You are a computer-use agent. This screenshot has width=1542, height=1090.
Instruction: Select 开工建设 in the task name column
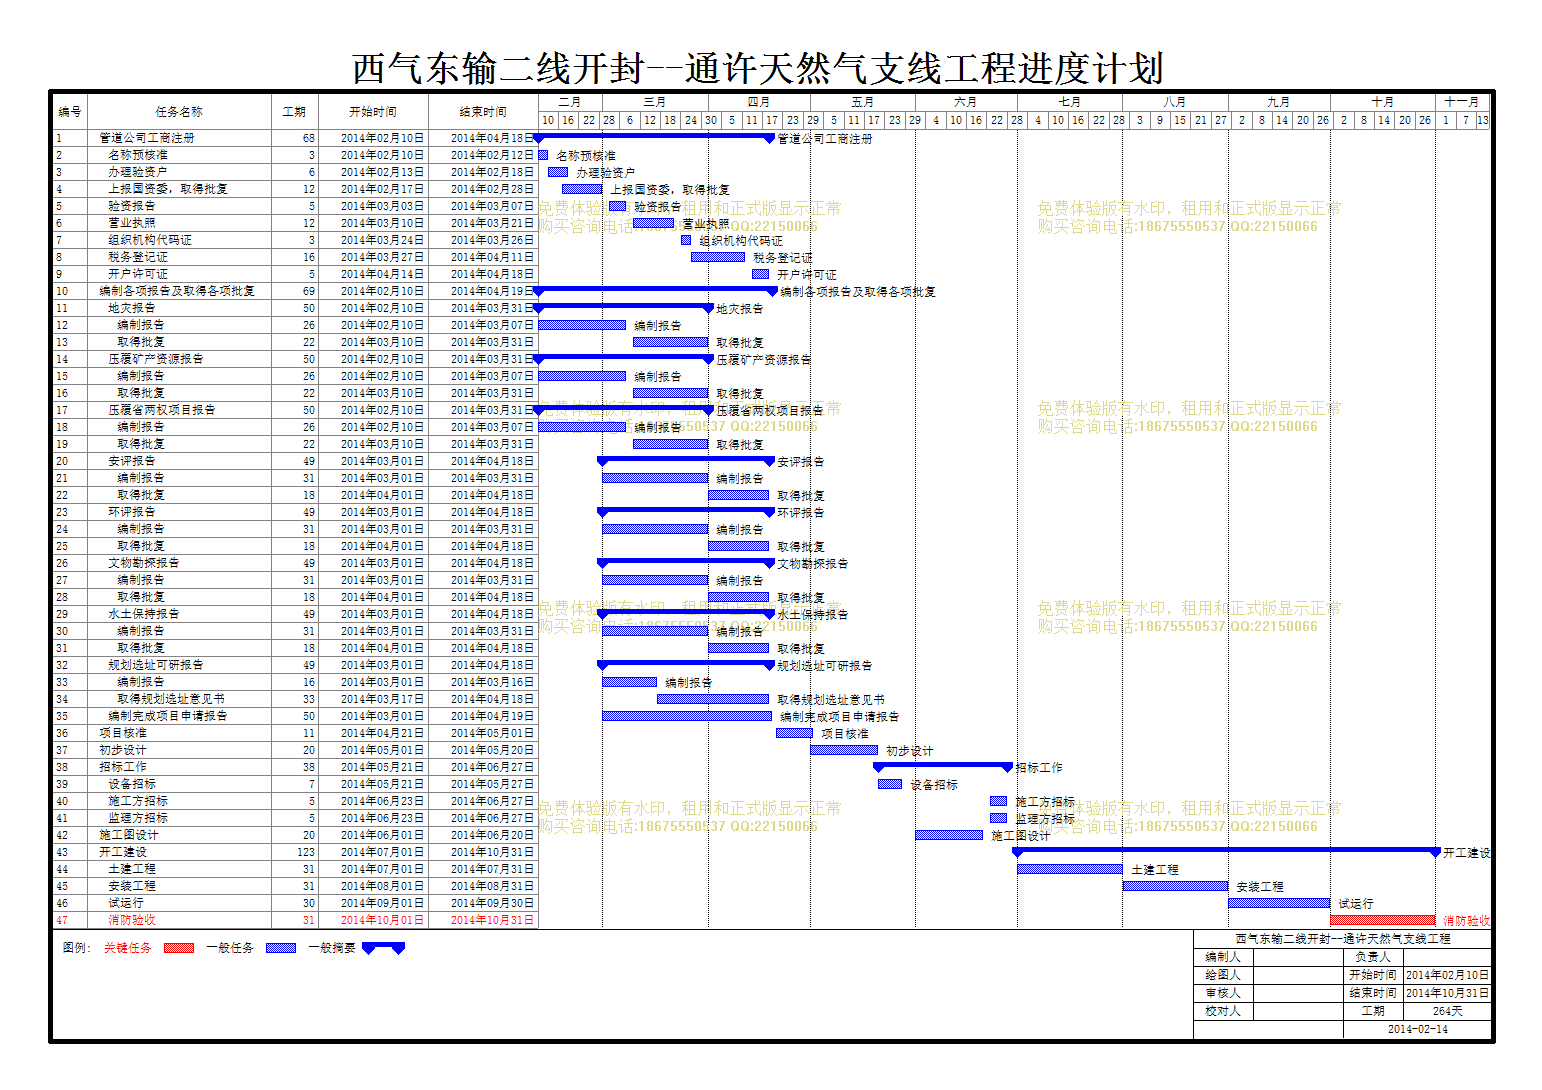[123, 852]
